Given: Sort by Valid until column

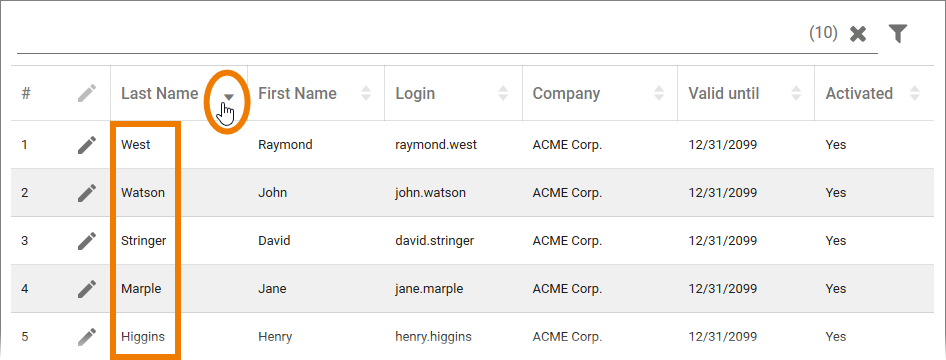Looking at the screenshot, I should [x=796, y=93].
